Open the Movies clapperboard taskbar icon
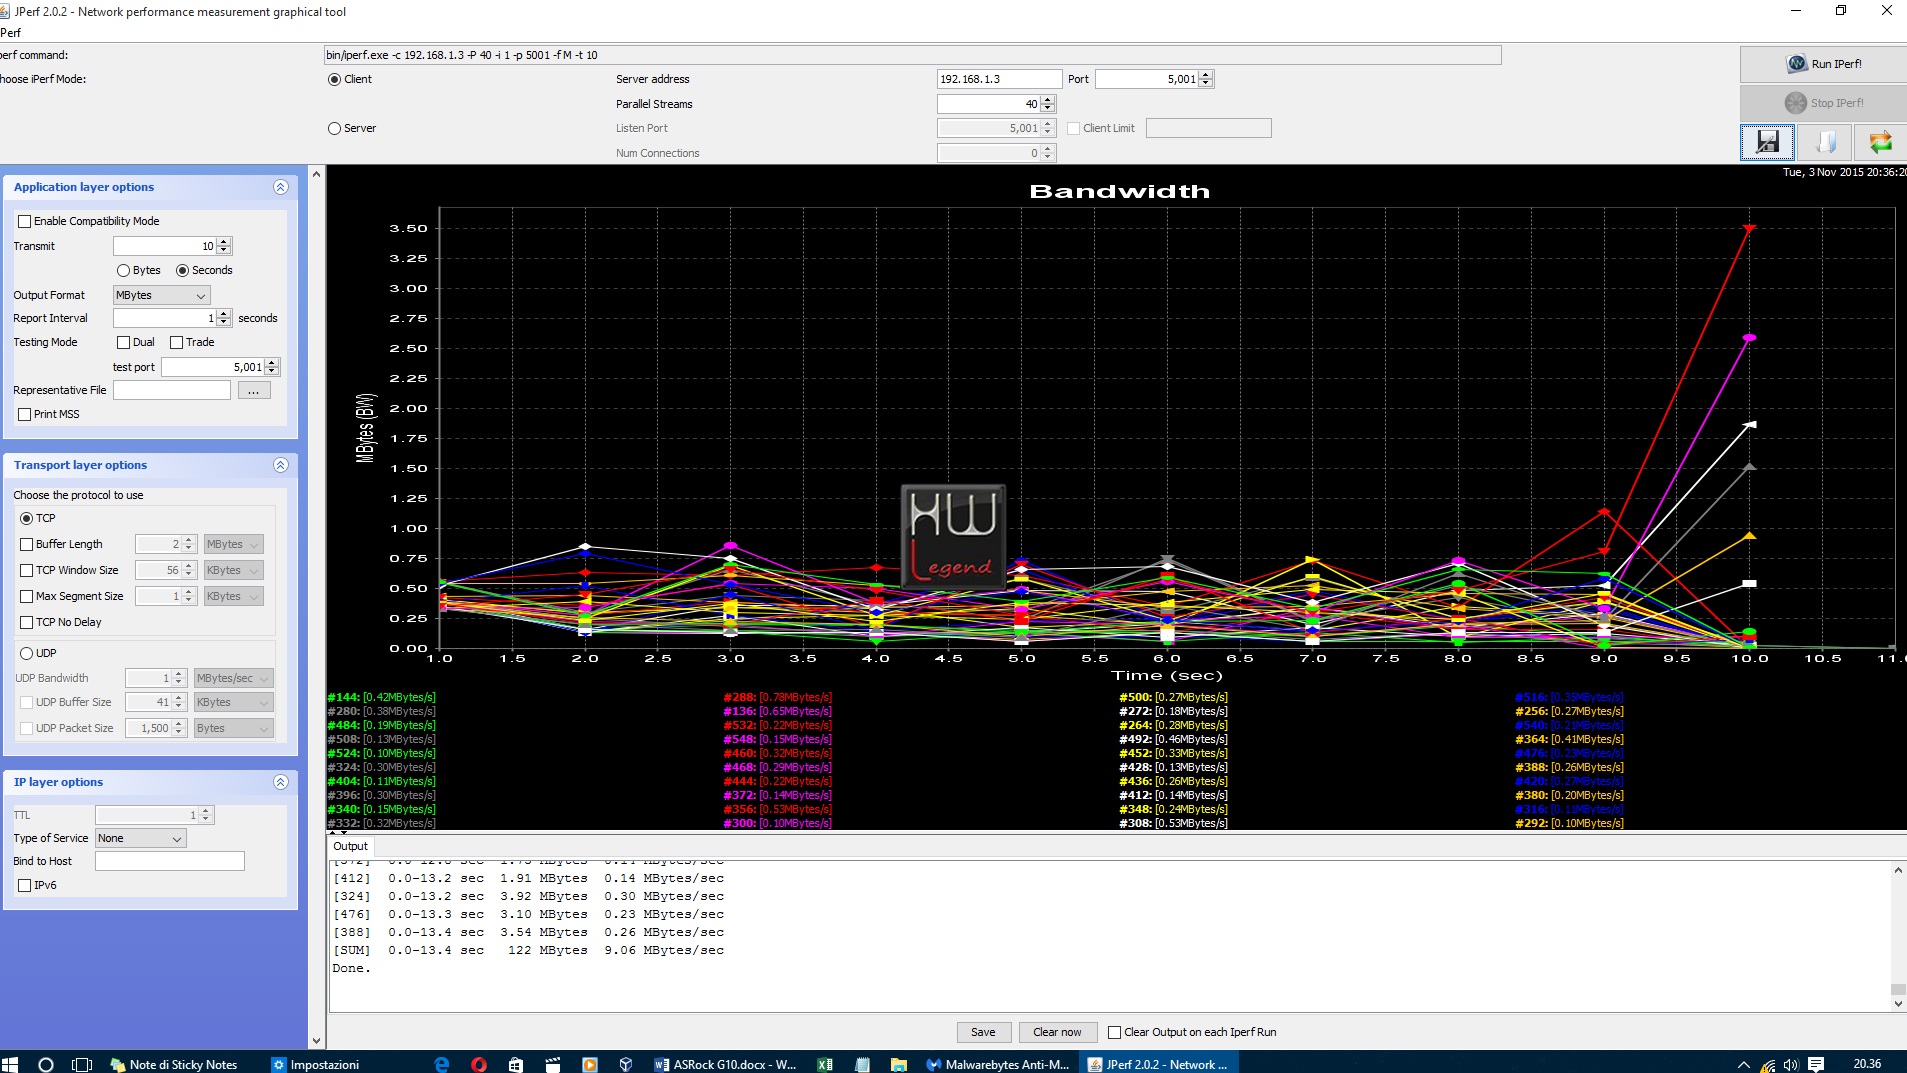This screenshot has height=1073, width=1907. (553, 1064)
